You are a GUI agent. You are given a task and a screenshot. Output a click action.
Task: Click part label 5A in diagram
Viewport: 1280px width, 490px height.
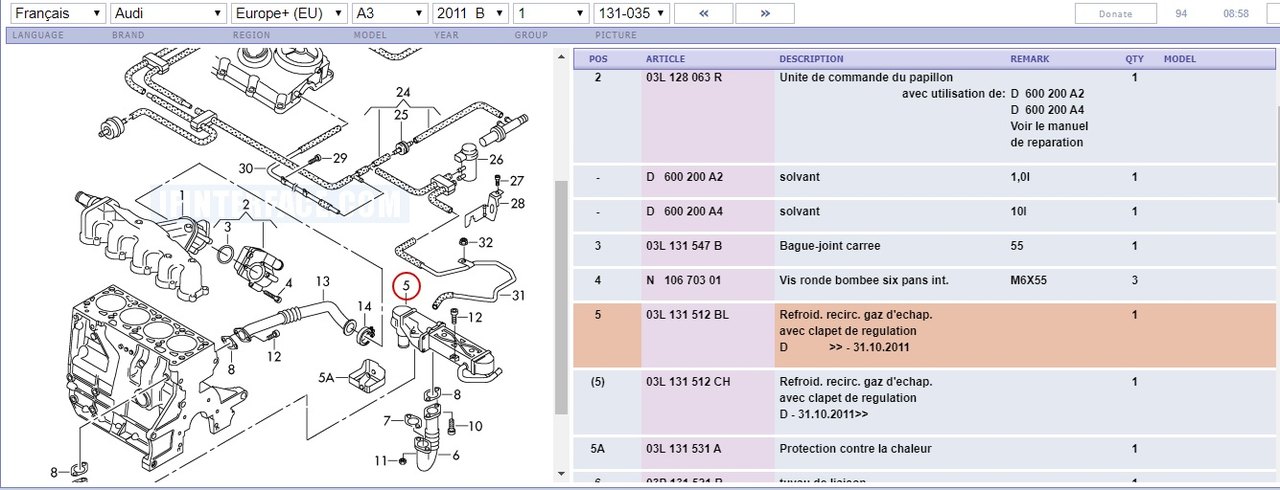pyautogui.click(x=326, y=378)
